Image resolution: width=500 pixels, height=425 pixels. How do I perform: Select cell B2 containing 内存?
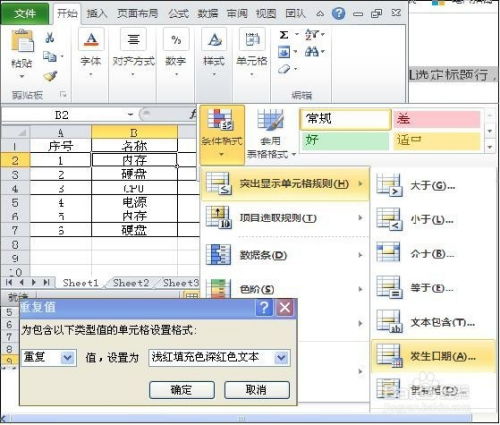pos(134,160)
